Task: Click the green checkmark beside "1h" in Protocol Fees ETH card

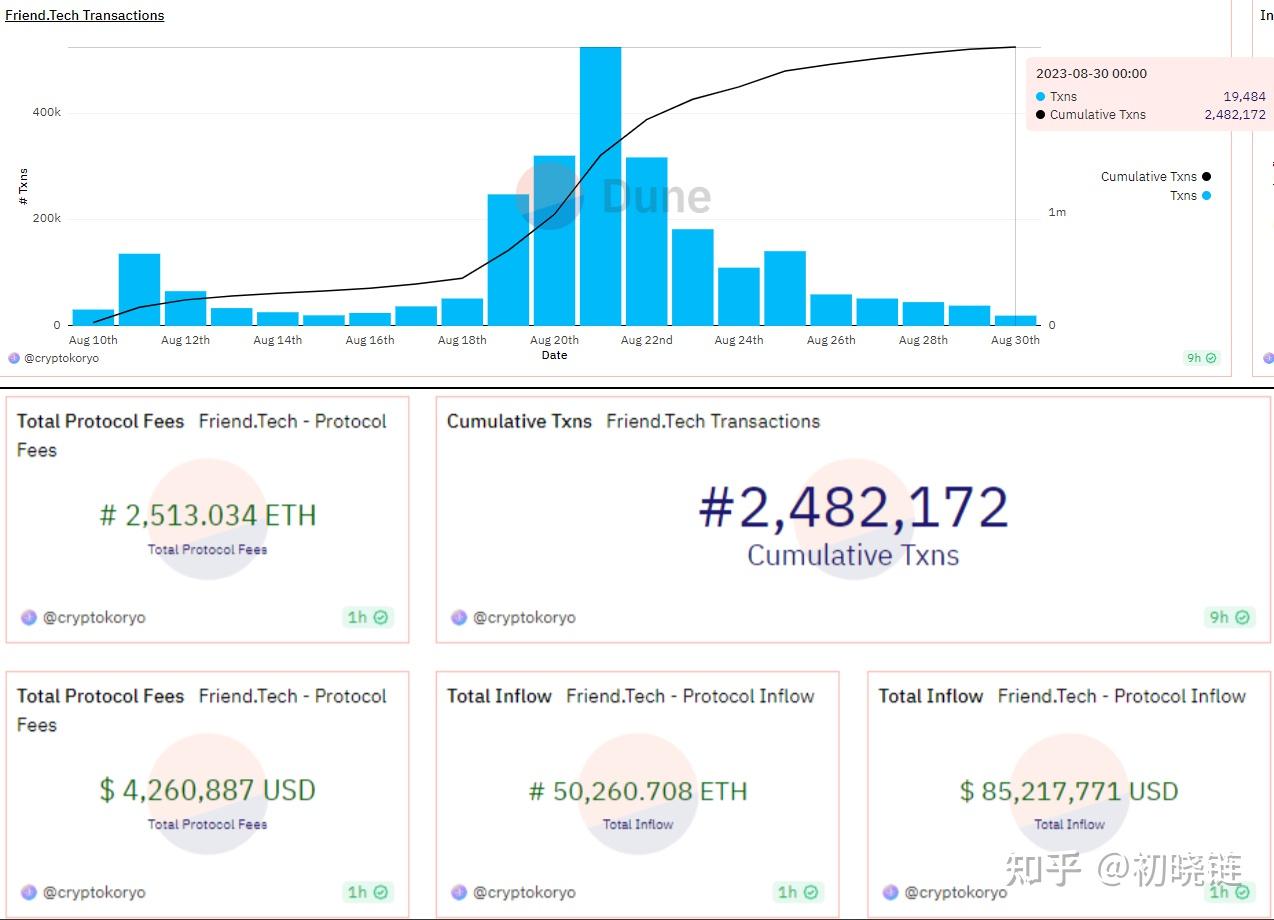Action: coord(382,617)
